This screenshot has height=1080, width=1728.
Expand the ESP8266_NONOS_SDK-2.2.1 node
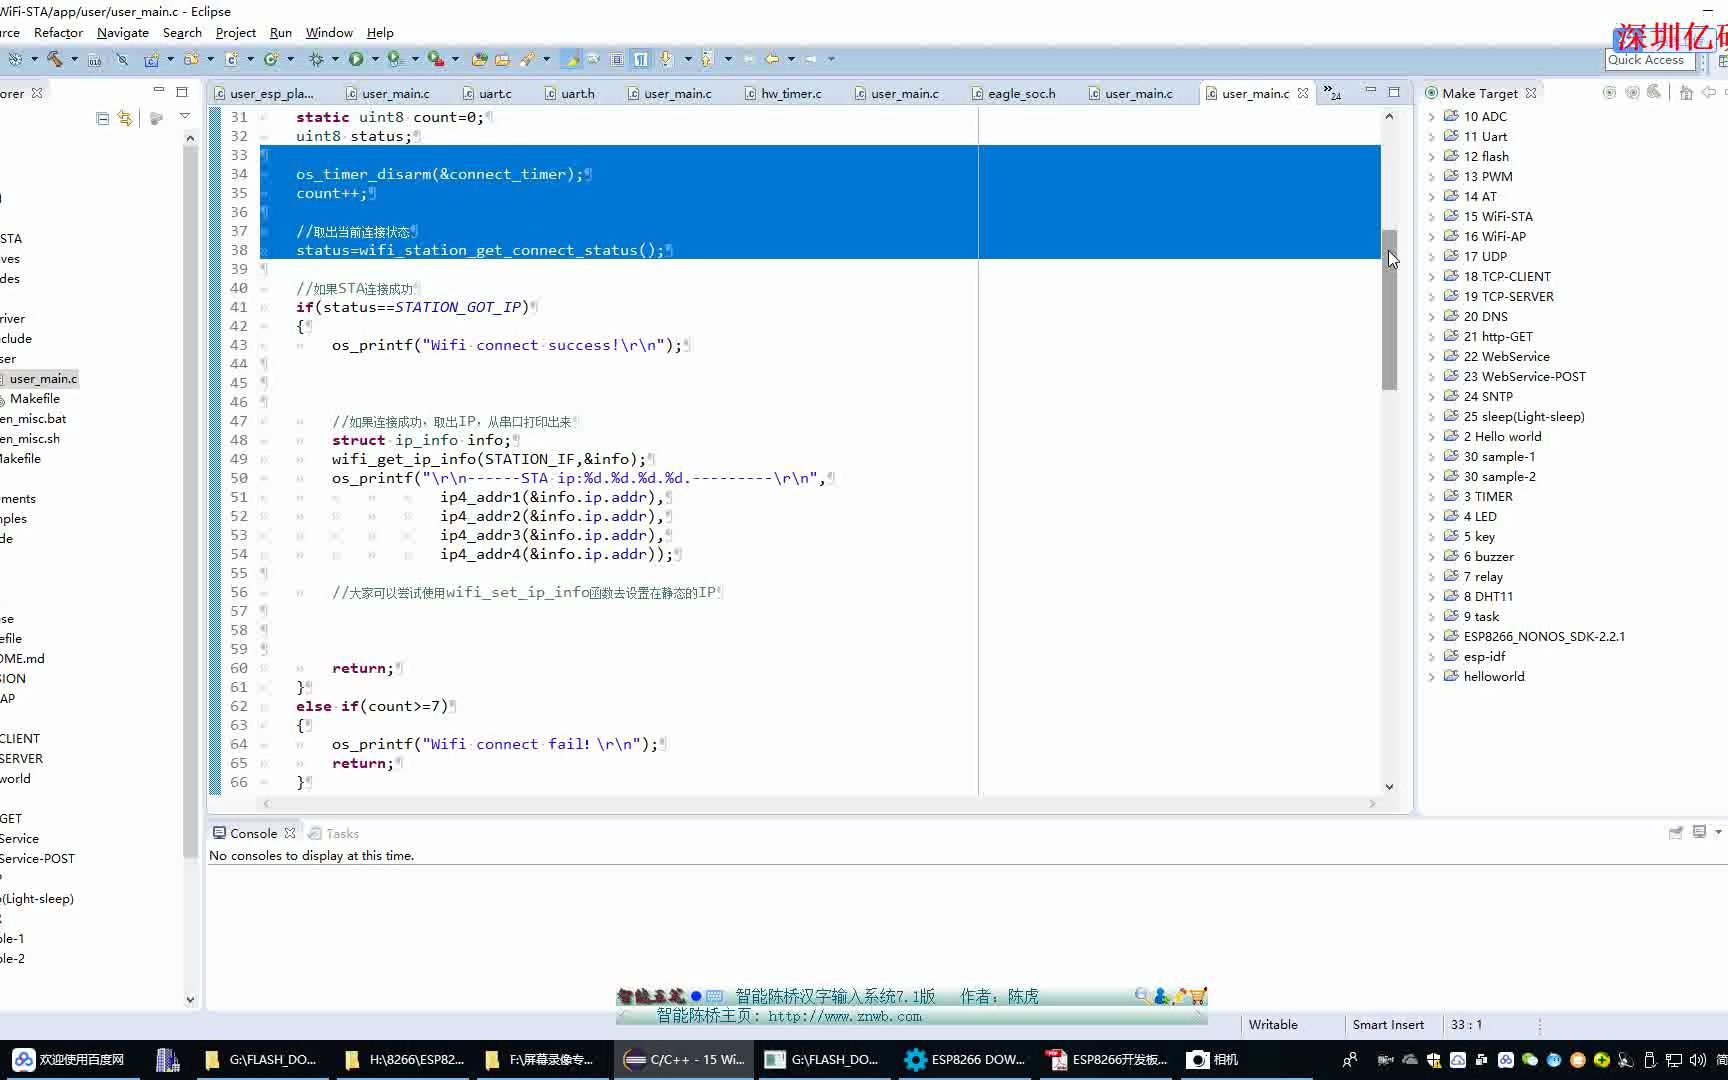coord(1434,637)
